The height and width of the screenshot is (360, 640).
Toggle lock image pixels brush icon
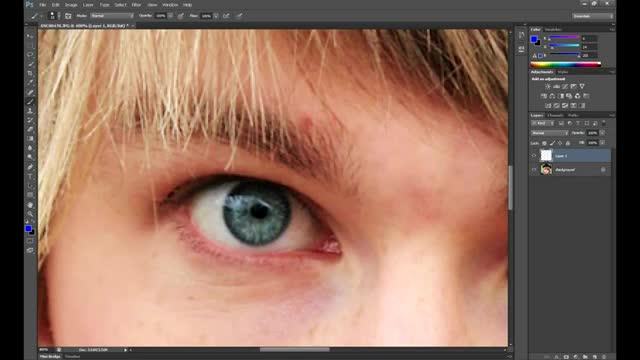tap(552, 143)
